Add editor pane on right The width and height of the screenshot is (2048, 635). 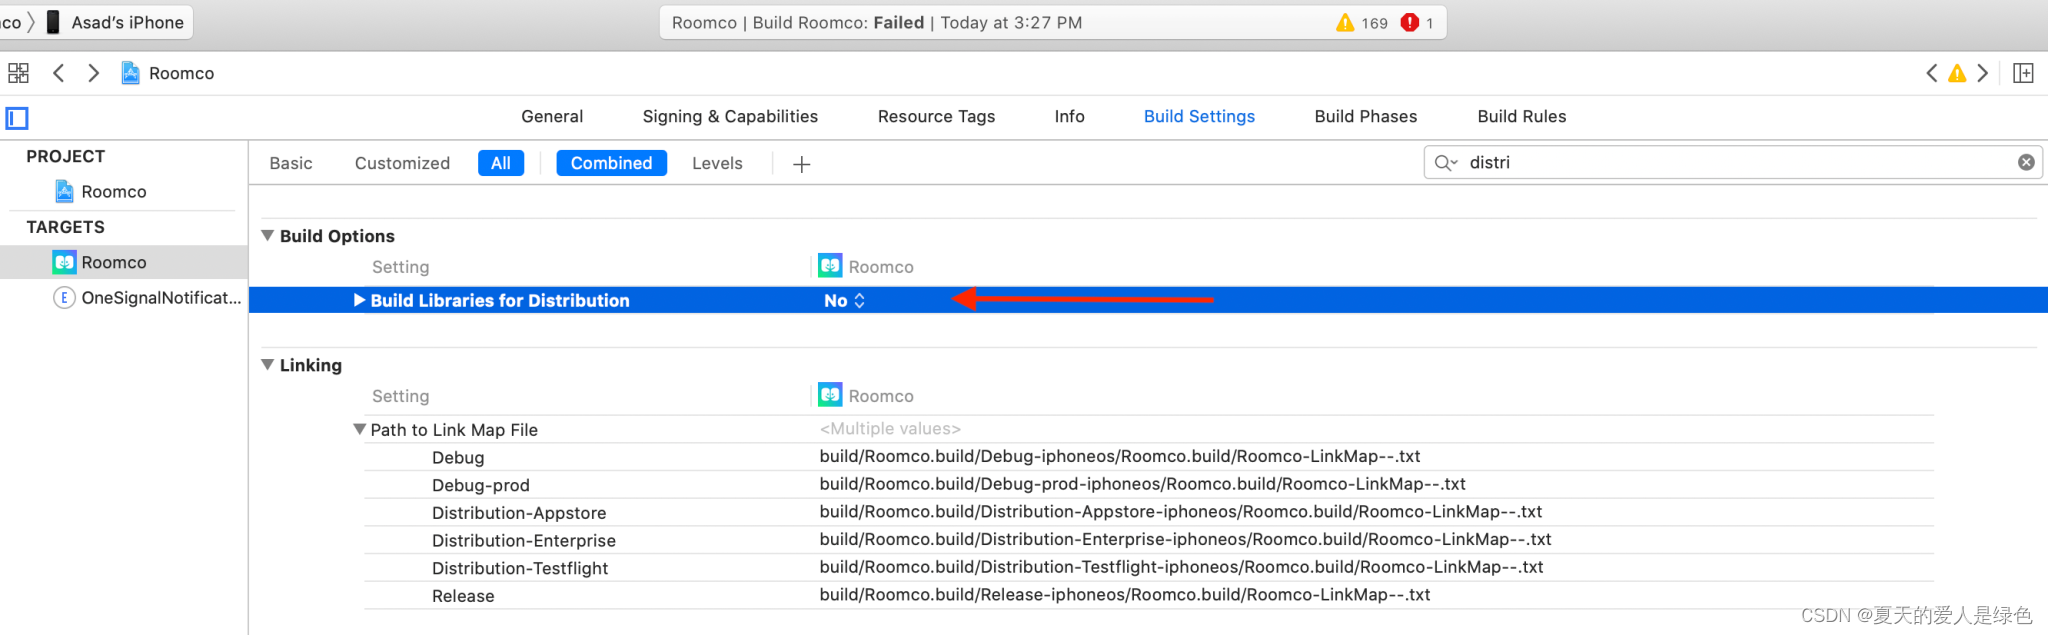[2023, 73]
